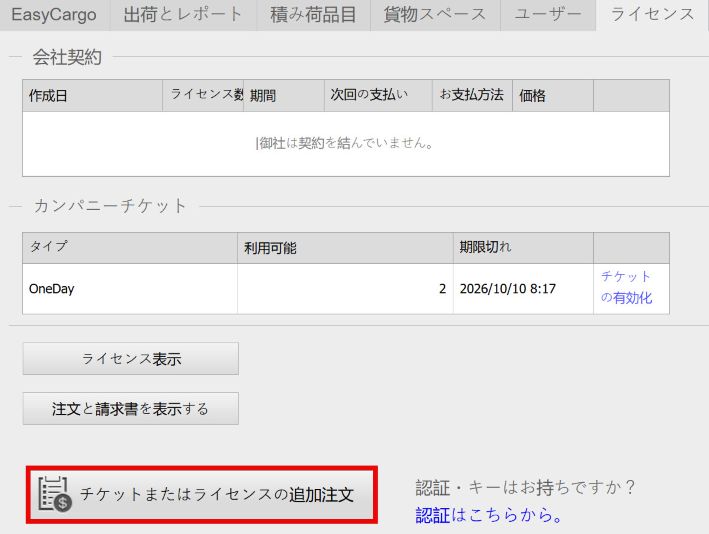The image size is (709, 534).
Task: Click the ライセンス tab
Action: [652, 15]
